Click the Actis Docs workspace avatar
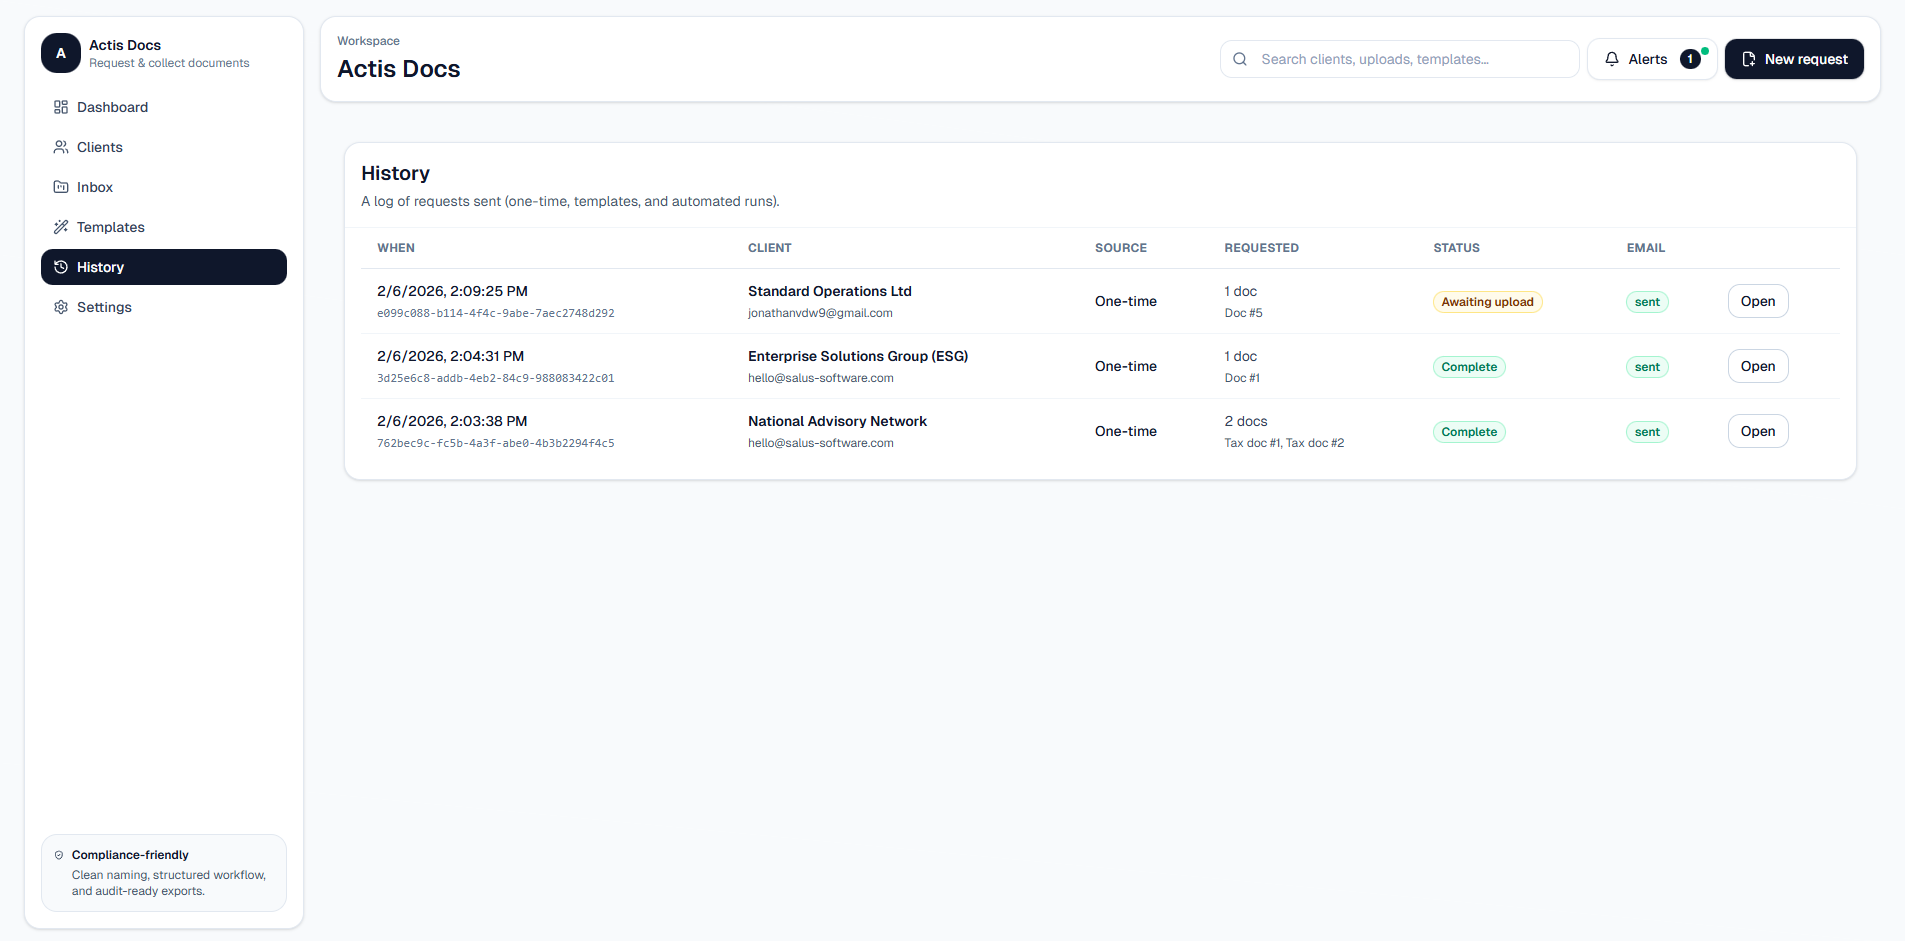1919x941 pixels. tap(60, 53)
